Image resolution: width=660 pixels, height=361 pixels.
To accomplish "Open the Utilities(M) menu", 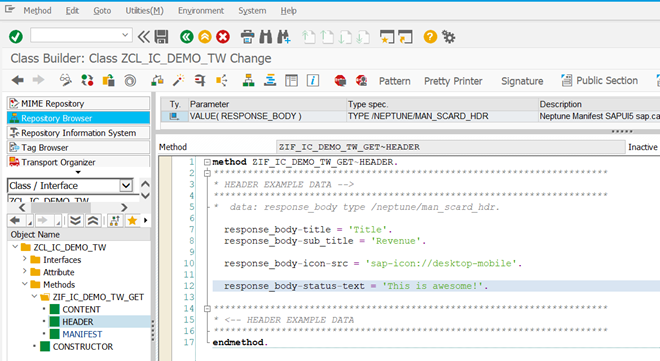I will click(x=144, y=11).
